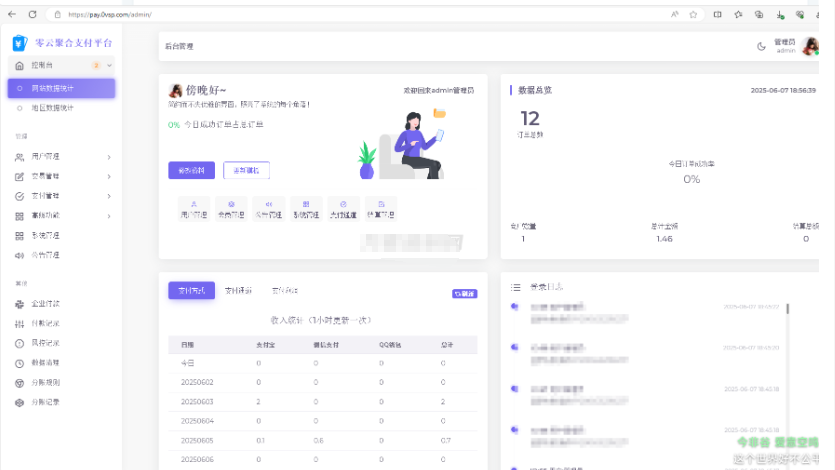Open the 结算管理 document shortcut tile

coord(381,209)
